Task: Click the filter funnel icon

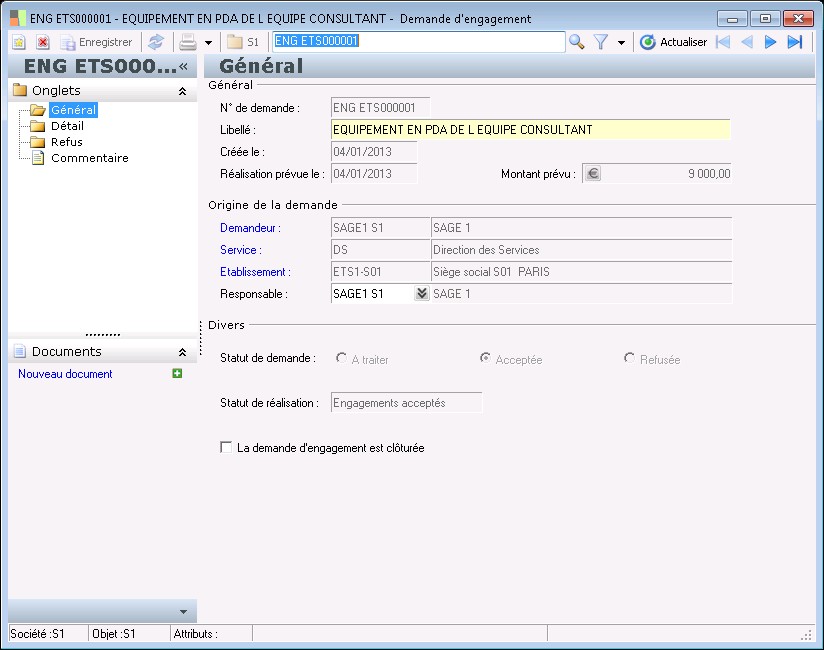Action: pos(601,42)
